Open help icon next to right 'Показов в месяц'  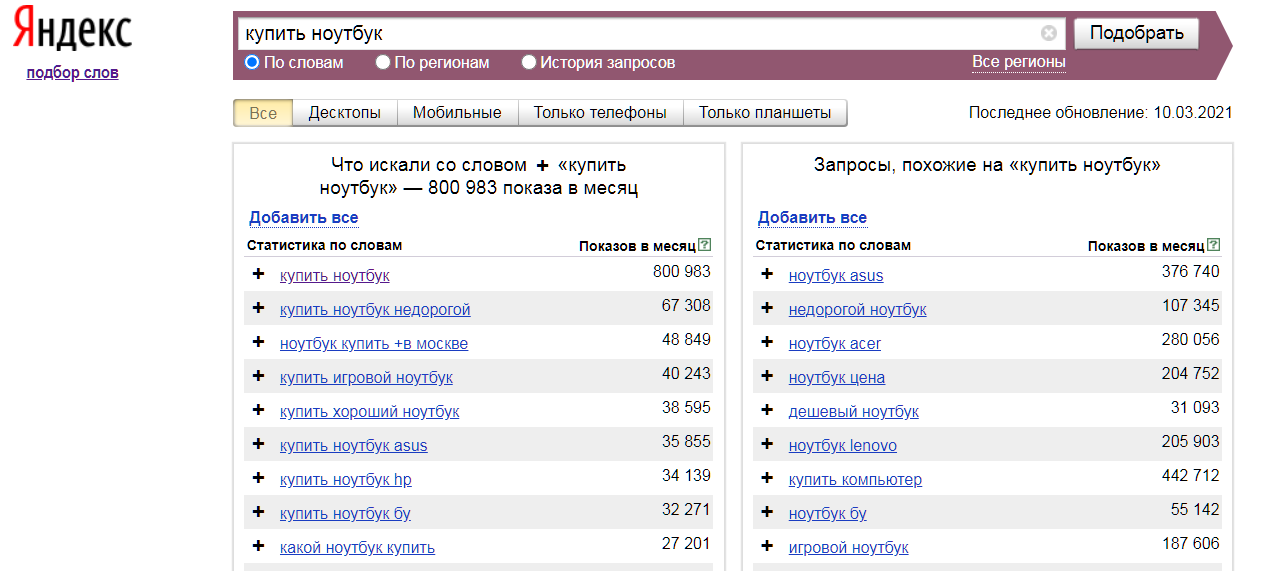click(1214, 244)
